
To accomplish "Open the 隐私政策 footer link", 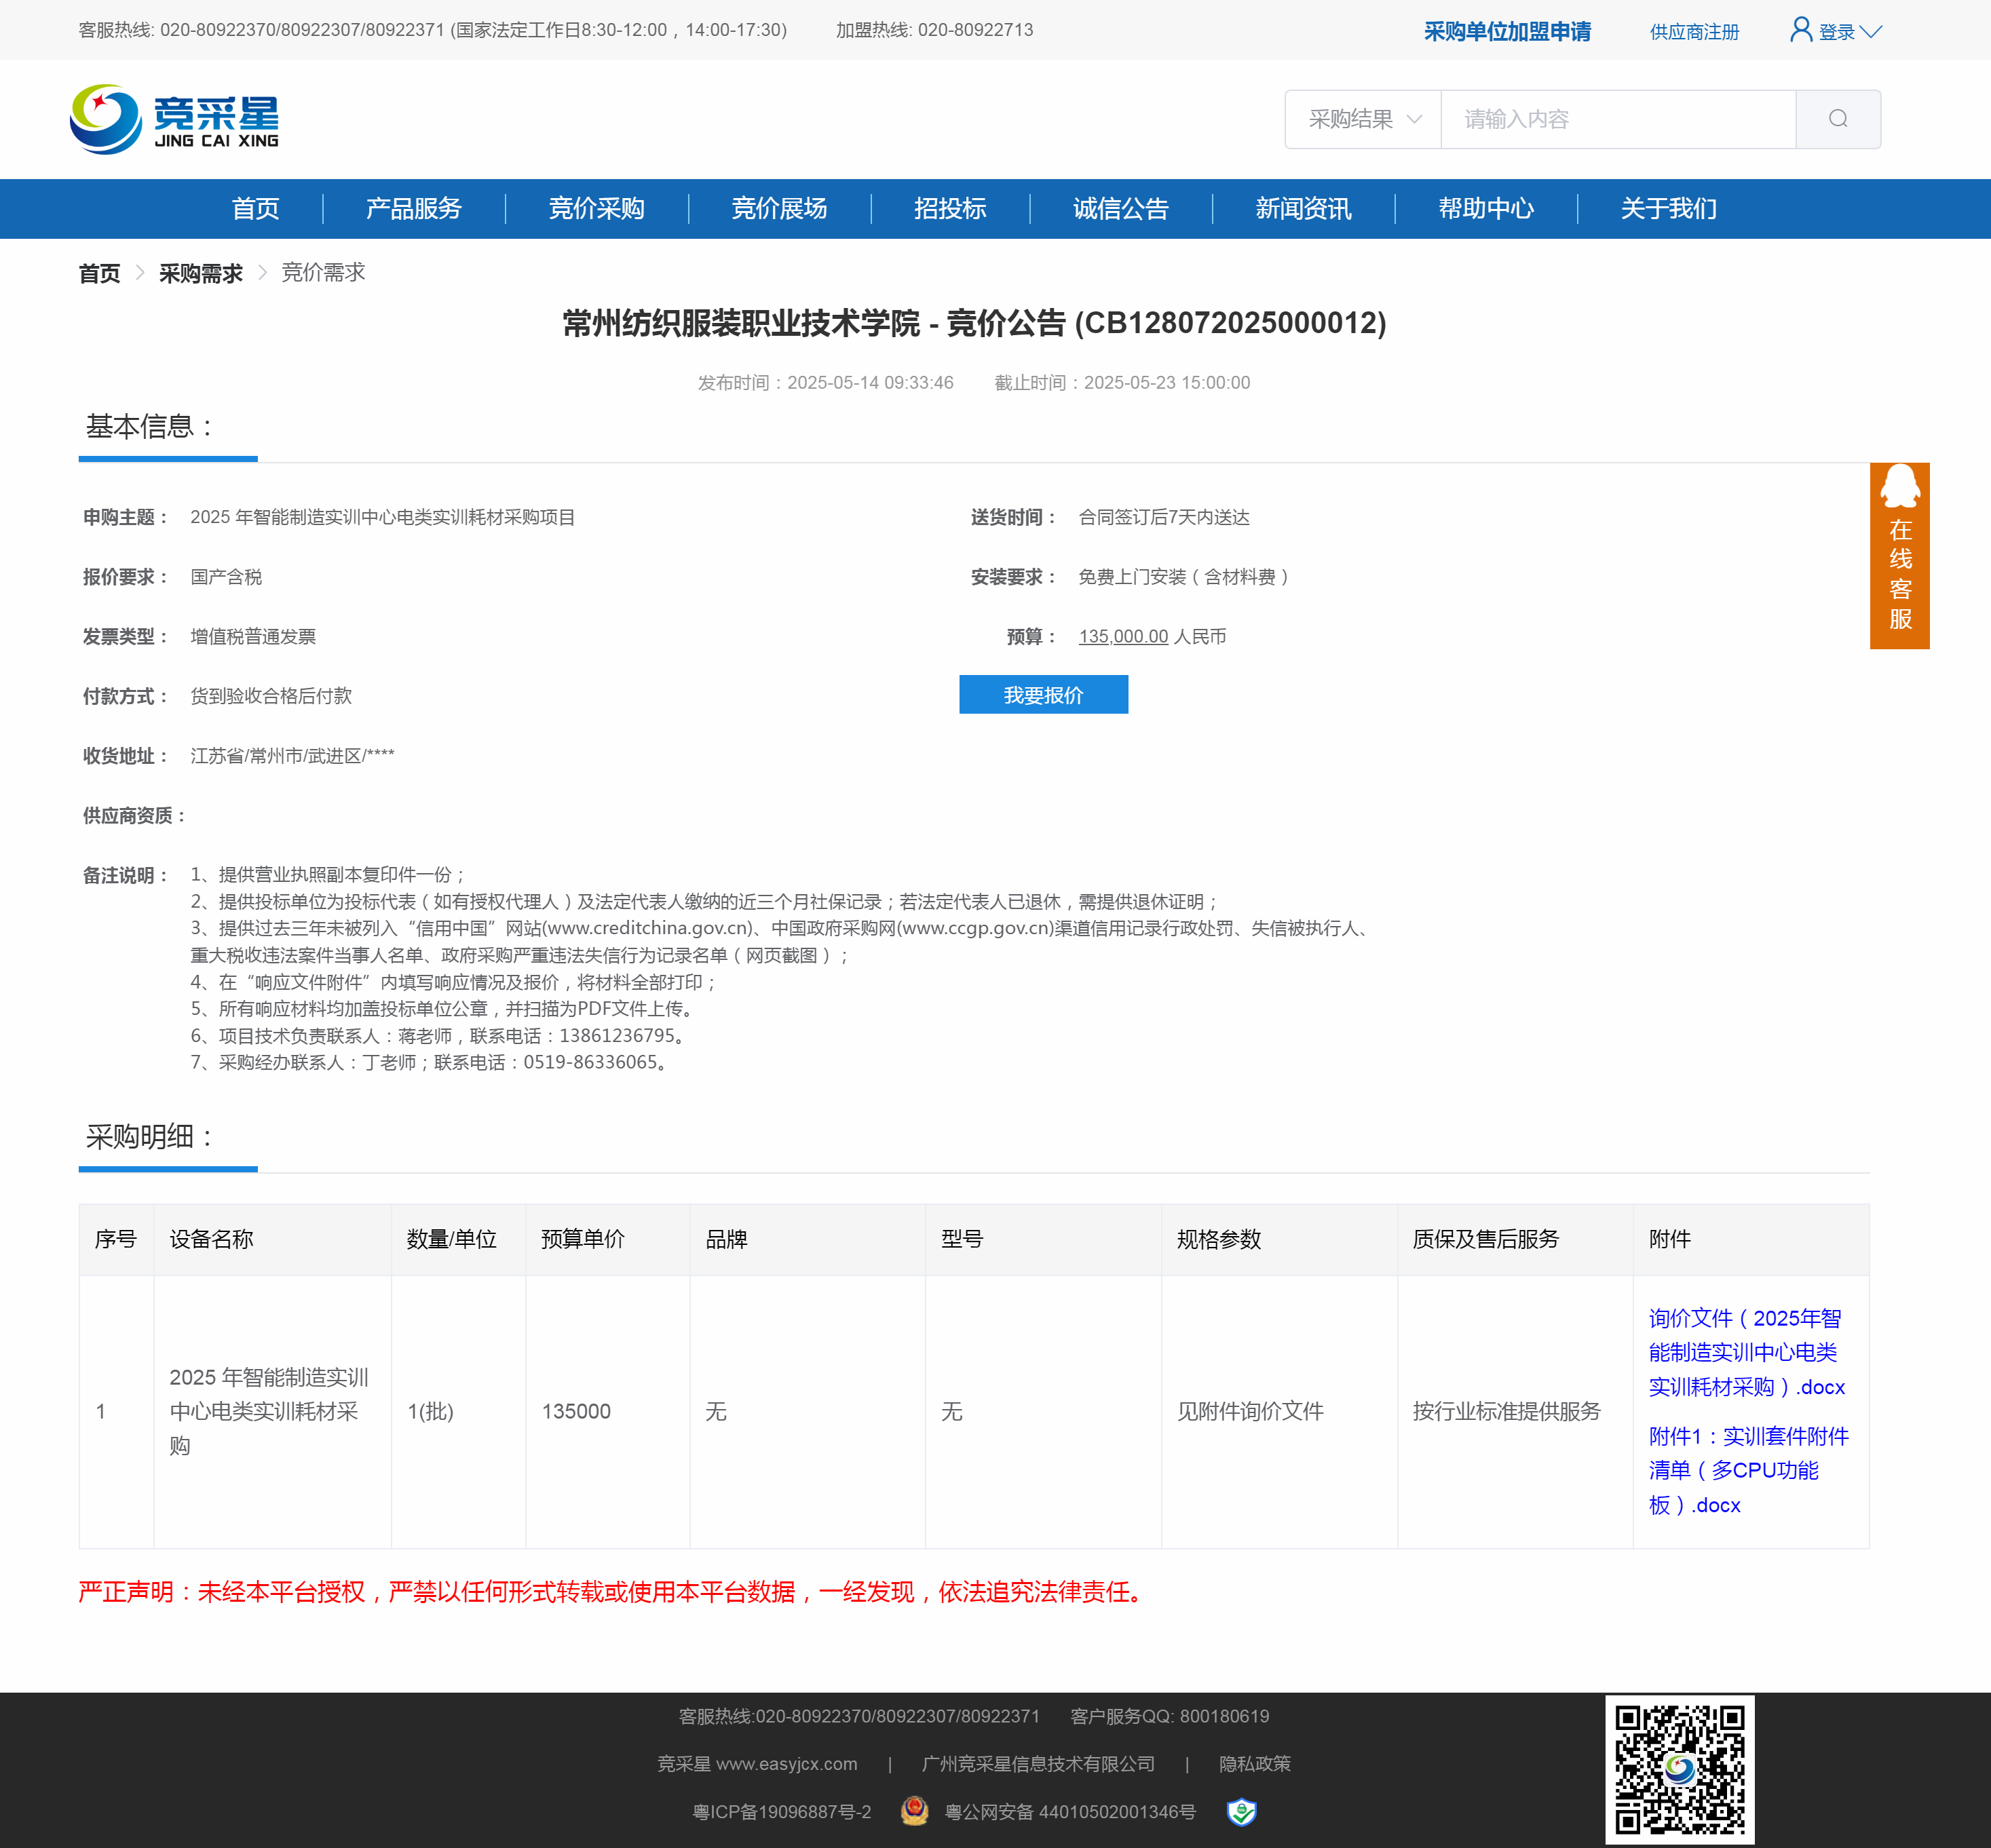I will click(1254, 1764).
